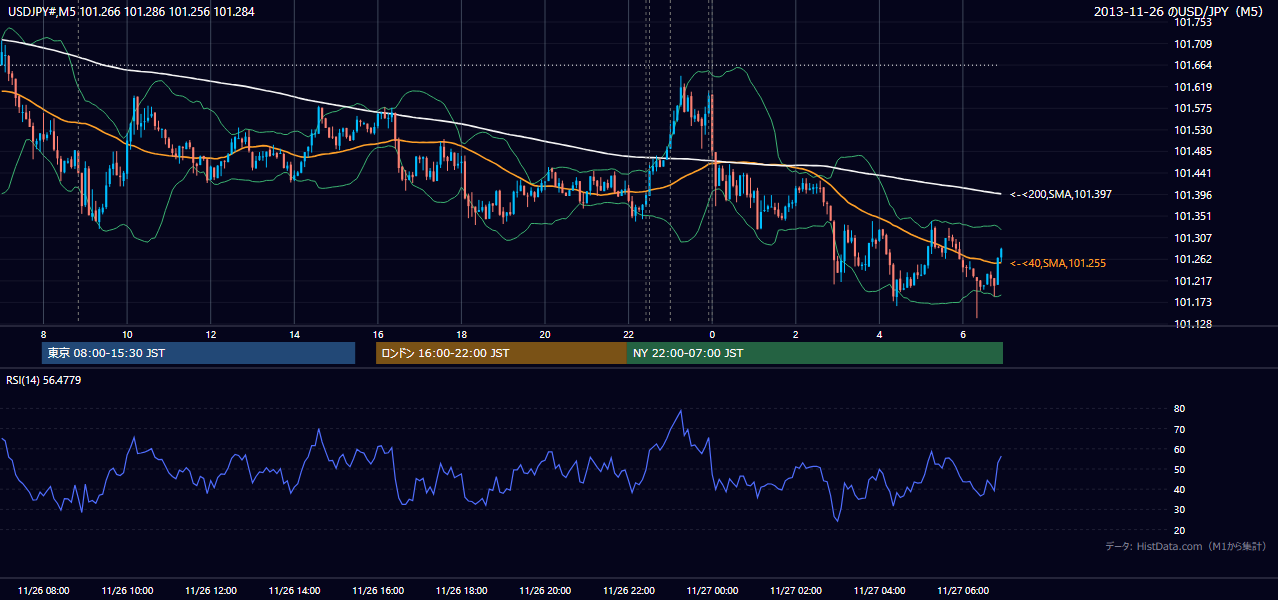Click RSI level 70 on the scale
1278x600 pixels.
click(1179, 429)
